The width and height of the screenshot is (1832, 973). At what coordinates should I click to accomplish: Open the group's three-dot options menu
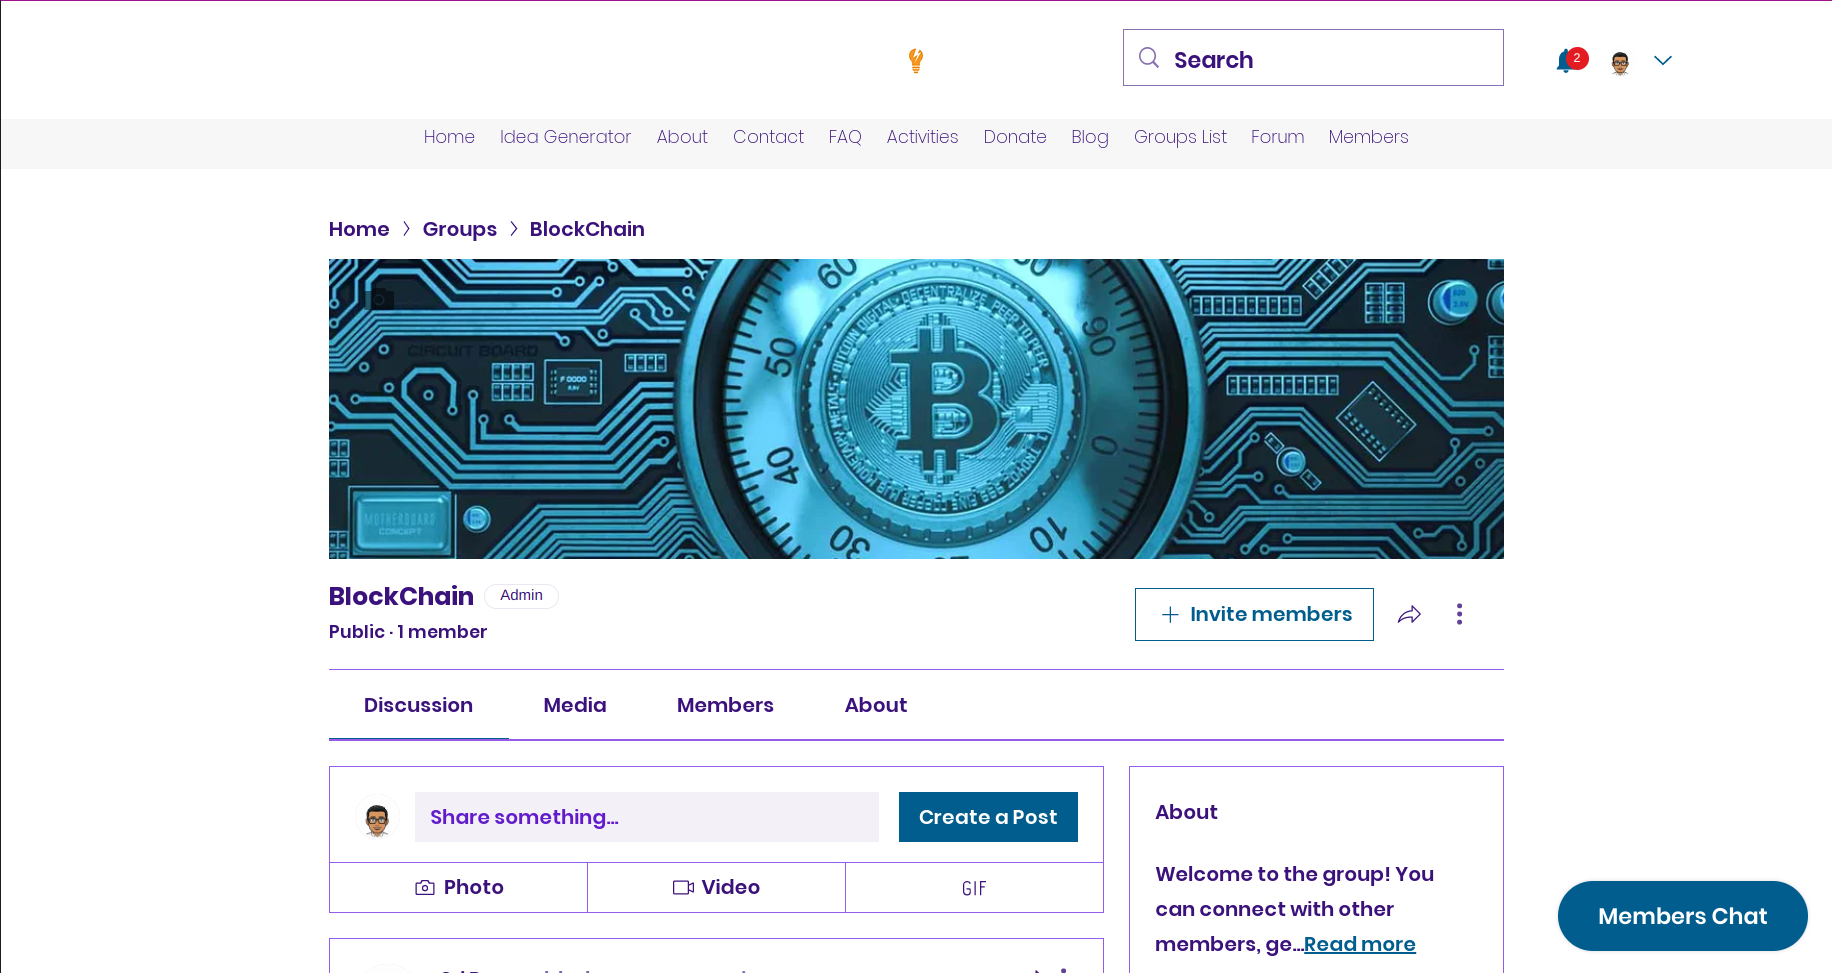(x=1459, y=614)
